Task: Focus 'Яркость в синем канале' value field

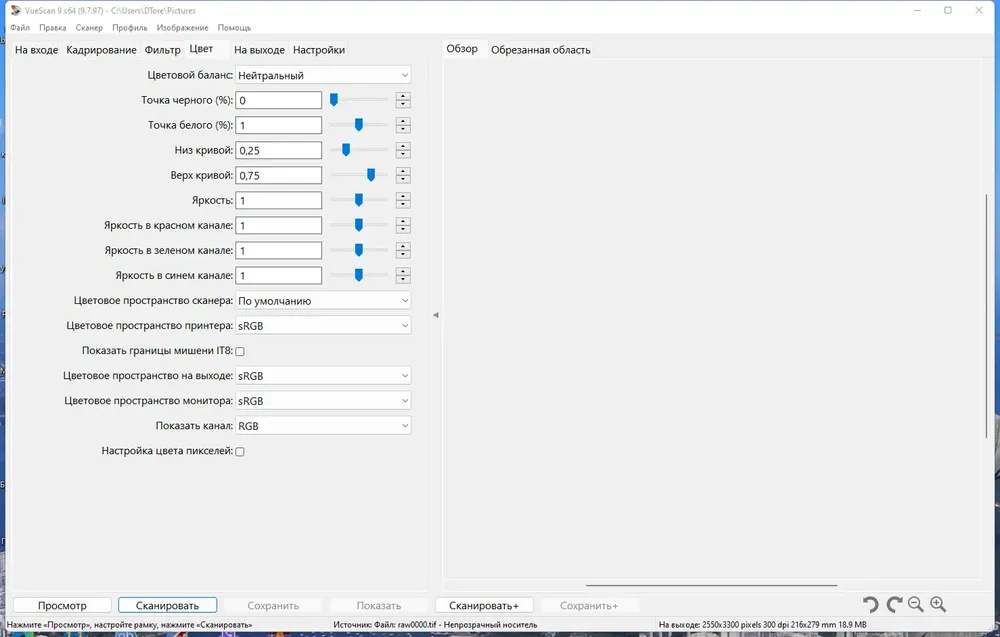Action: coord(279,275)
